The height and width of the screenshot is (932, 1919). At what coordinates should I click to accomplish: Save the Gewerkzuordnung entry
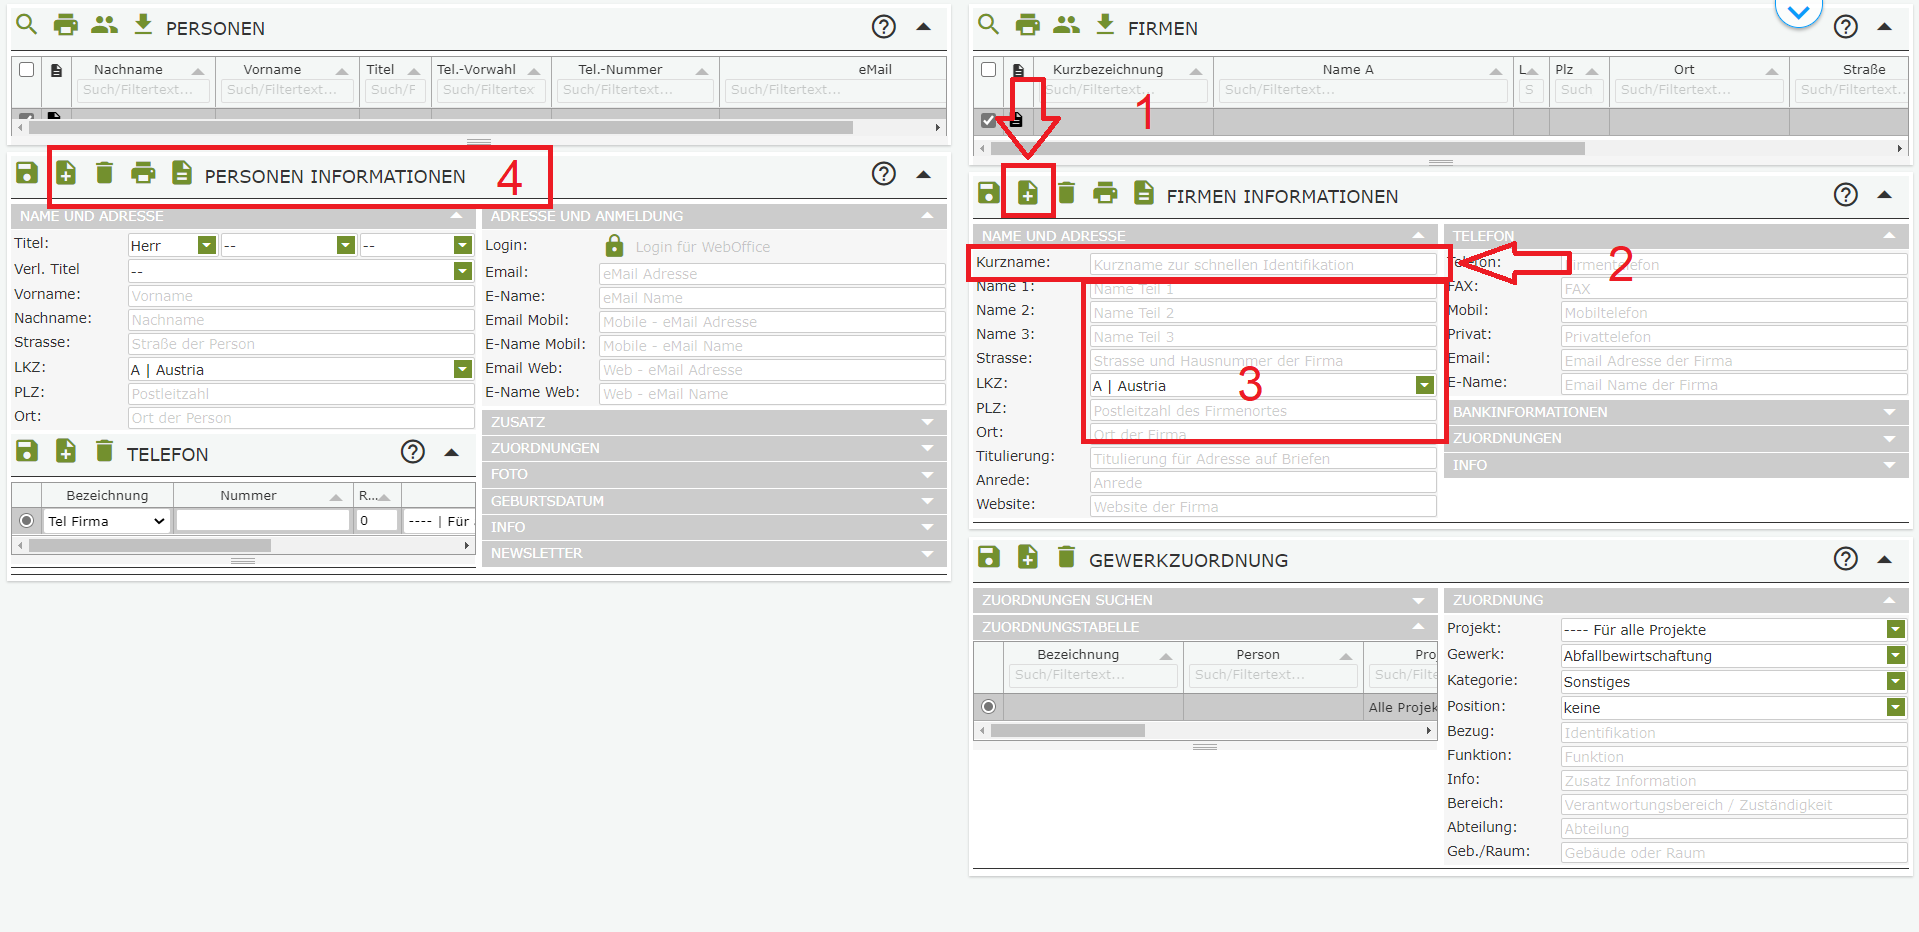coord(988,557)
